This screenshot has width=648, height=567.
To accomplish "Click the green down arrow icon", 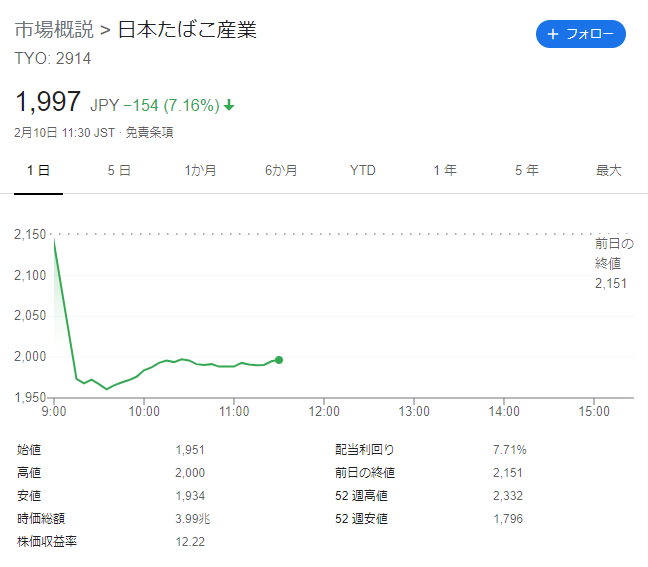I will pos(229,105).
